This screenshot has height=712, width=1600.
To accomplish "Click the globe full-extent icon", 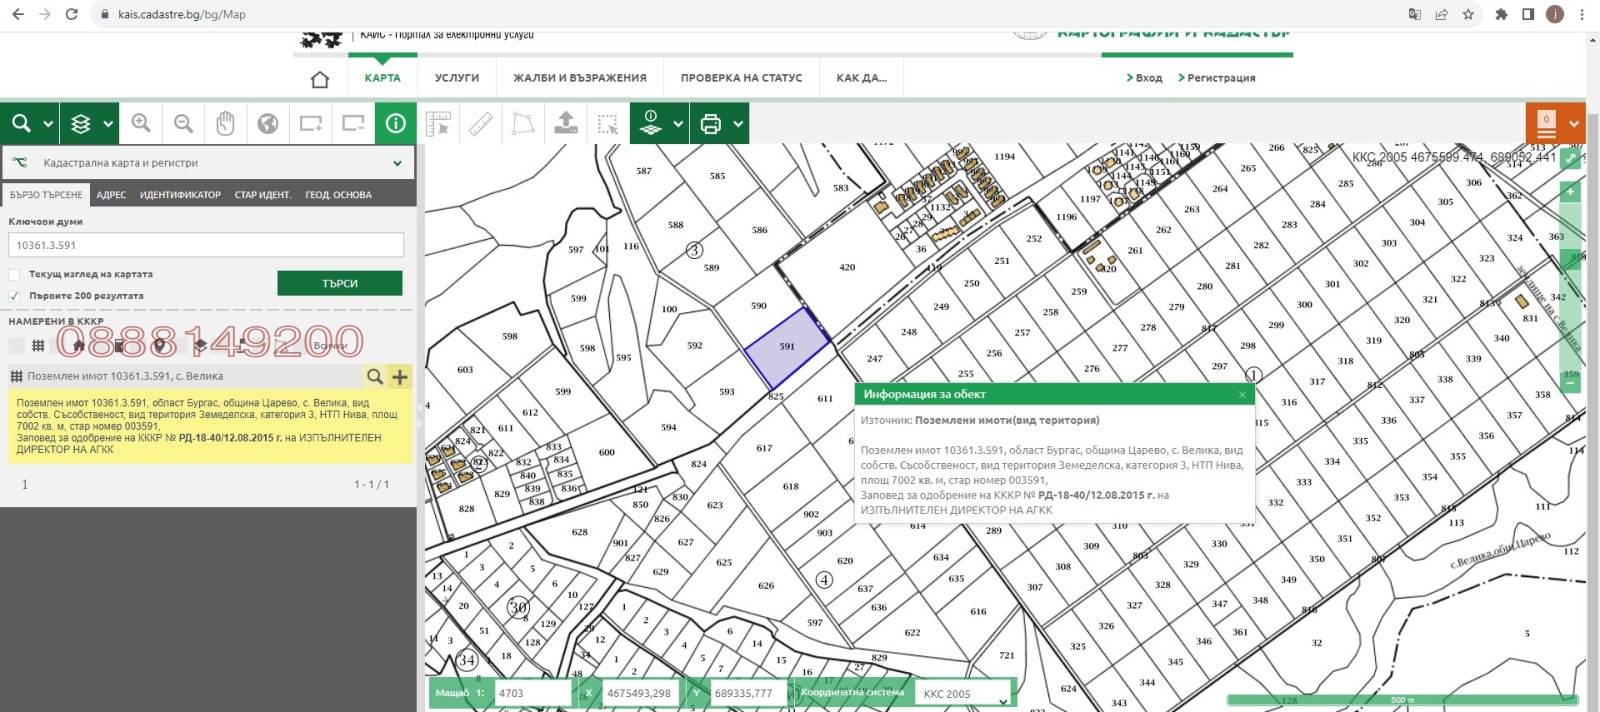I will click(268, 123).
